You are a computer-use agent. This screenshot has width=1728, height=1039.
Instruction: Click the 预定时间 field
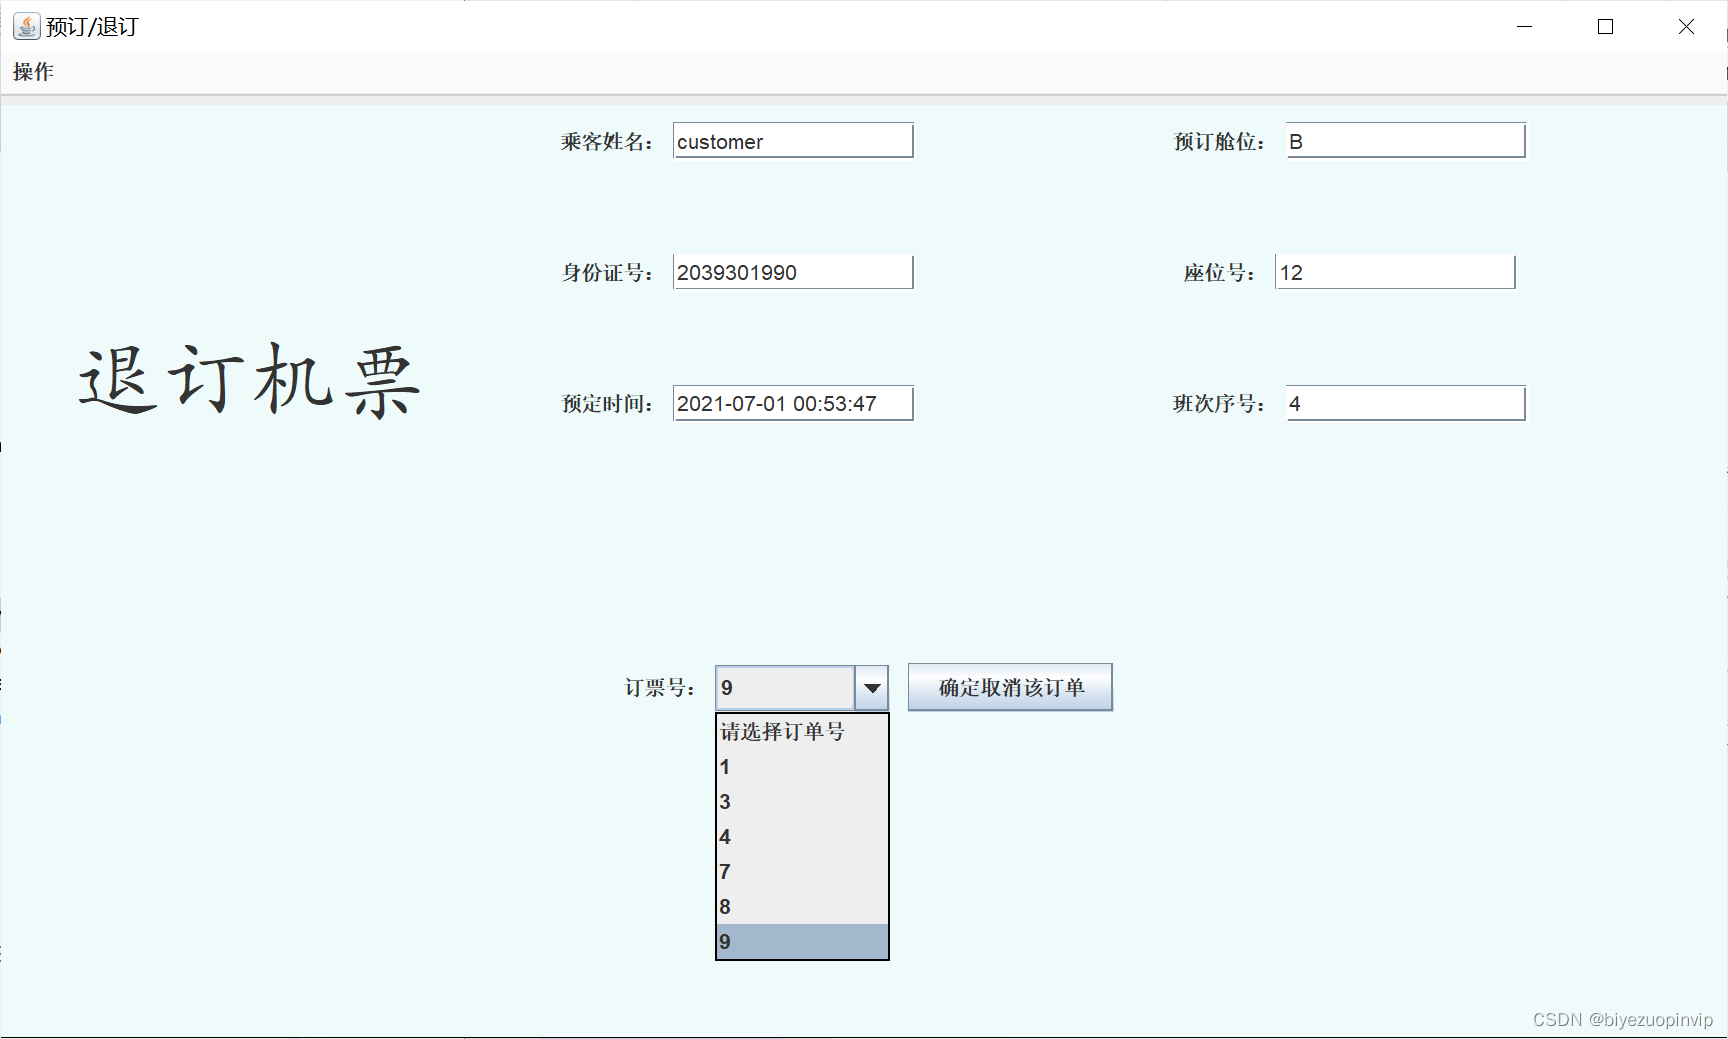click(x=793, y=403)
